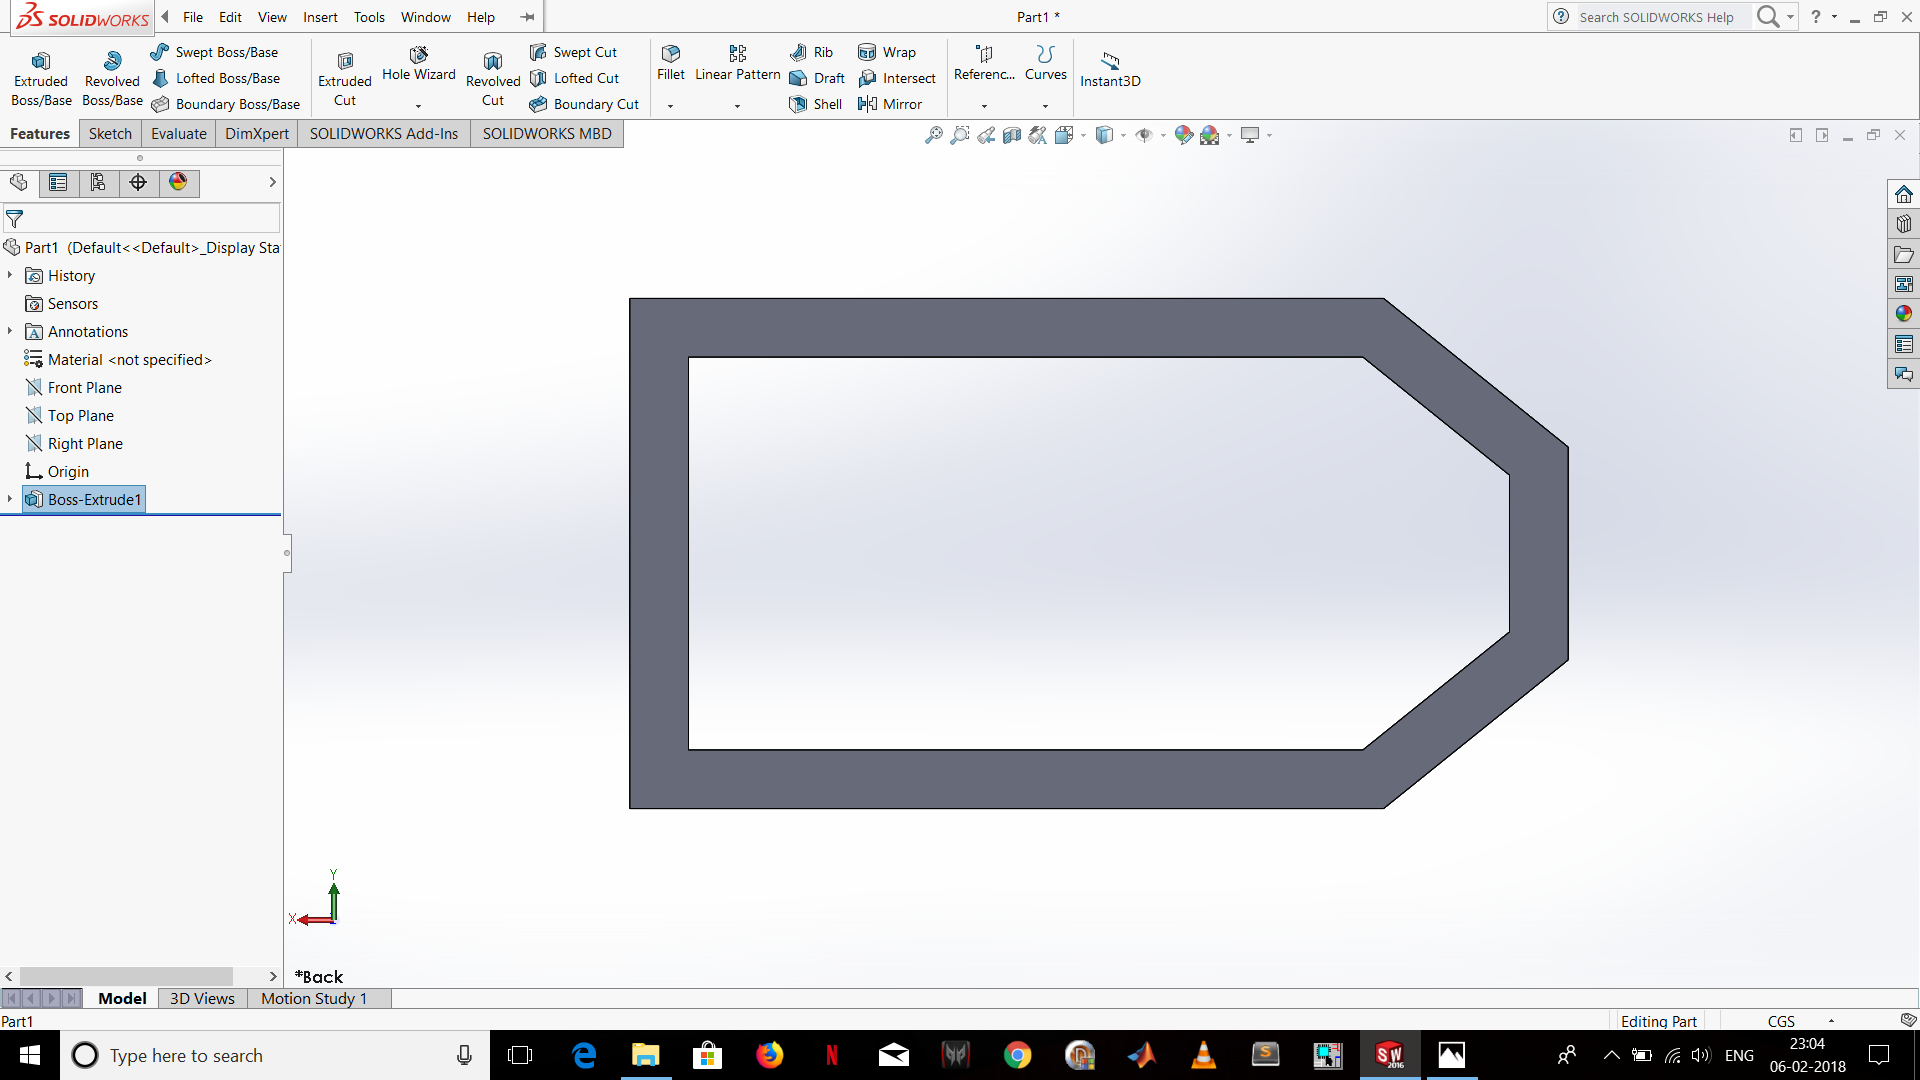Open the File menu
The height and width of the screenshot is (1080, 1920).
[193, 17]
